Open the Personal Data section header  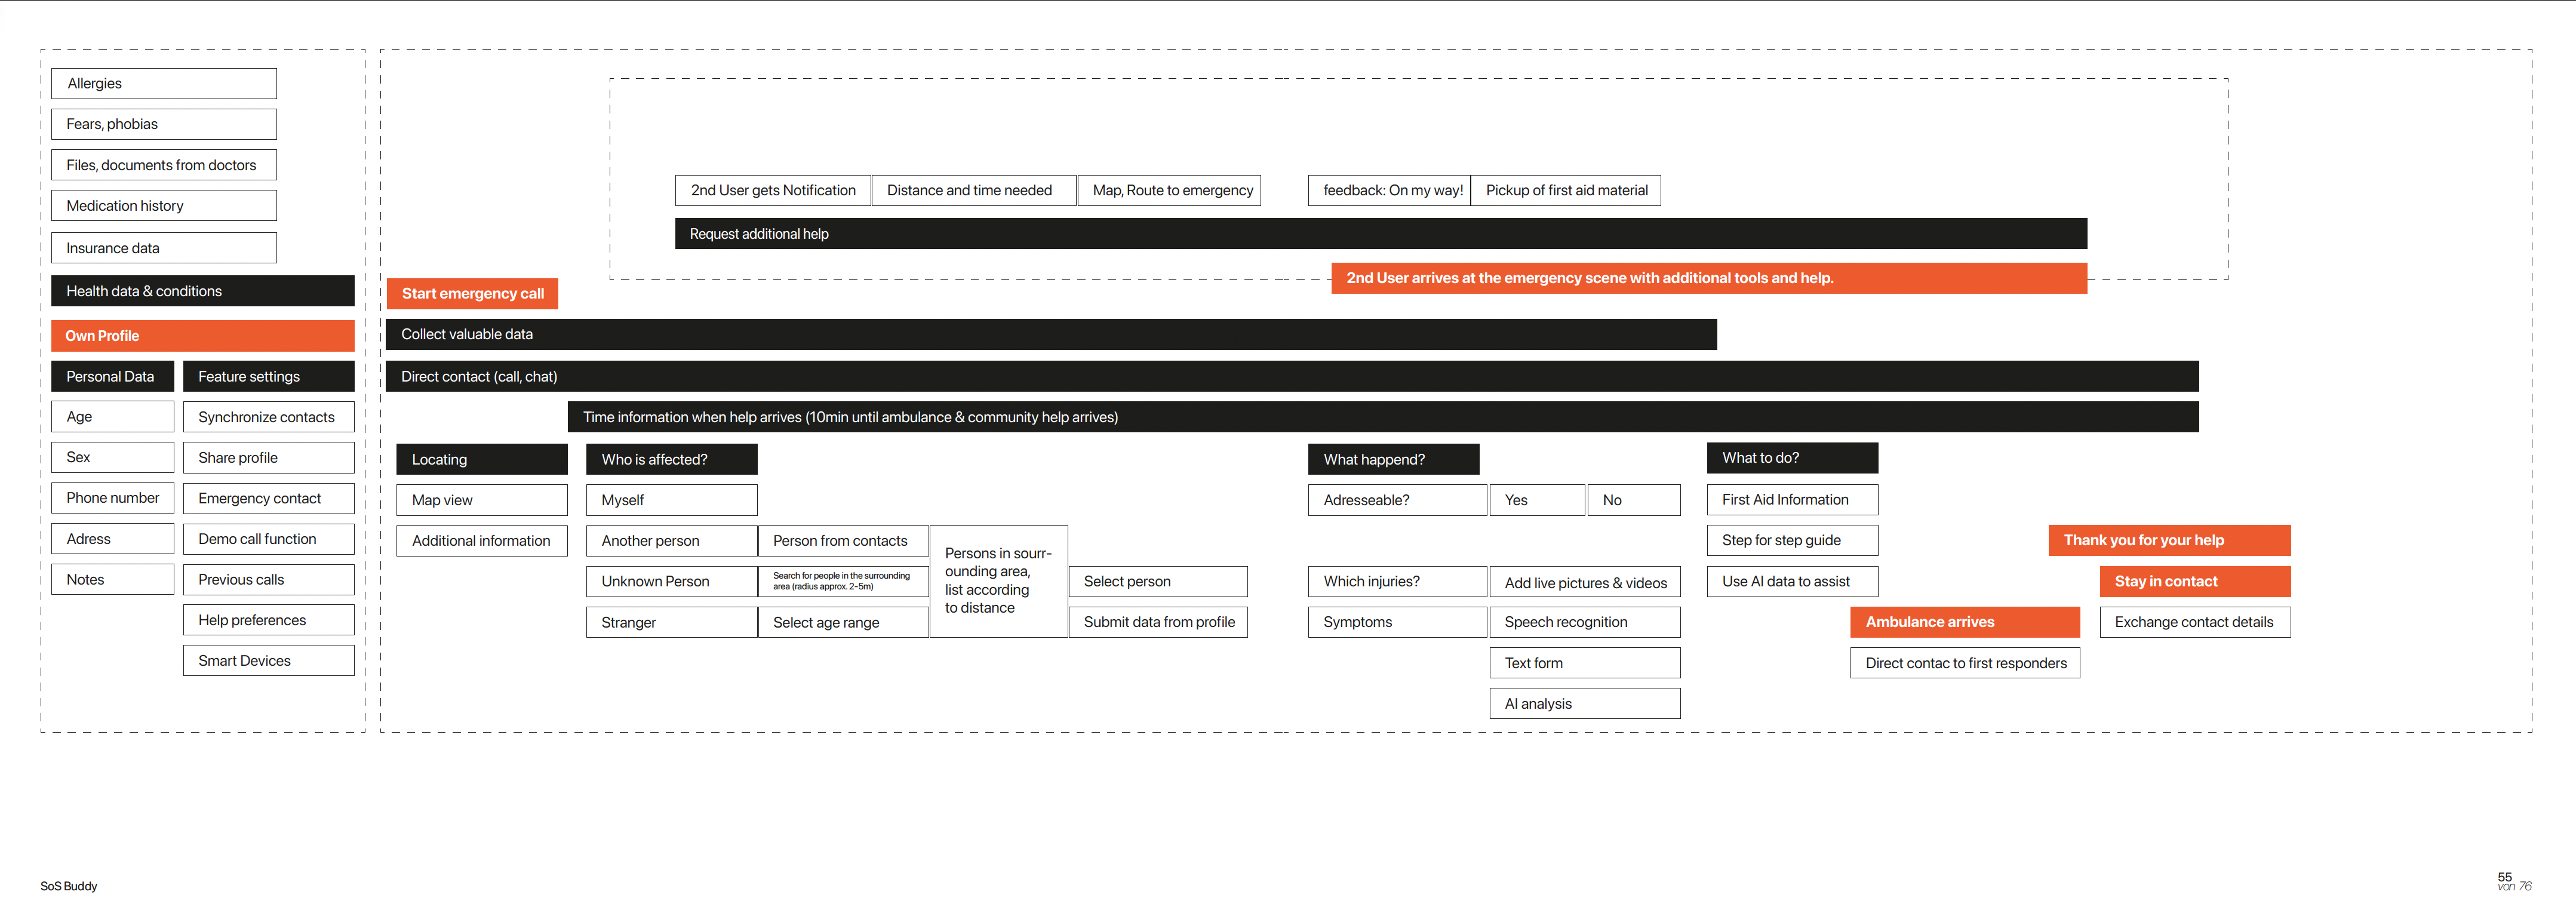tap(112, 377)
